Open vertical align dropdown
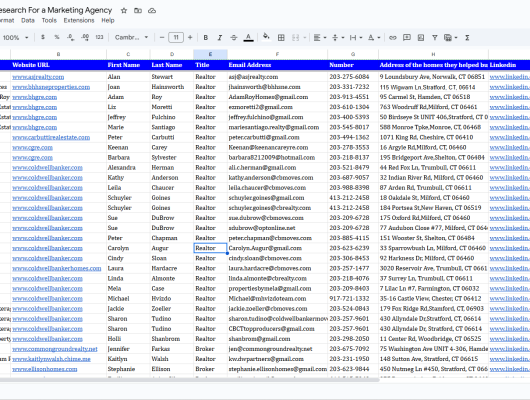The width and height of the screenshot is (530, 400). [338, 38]
